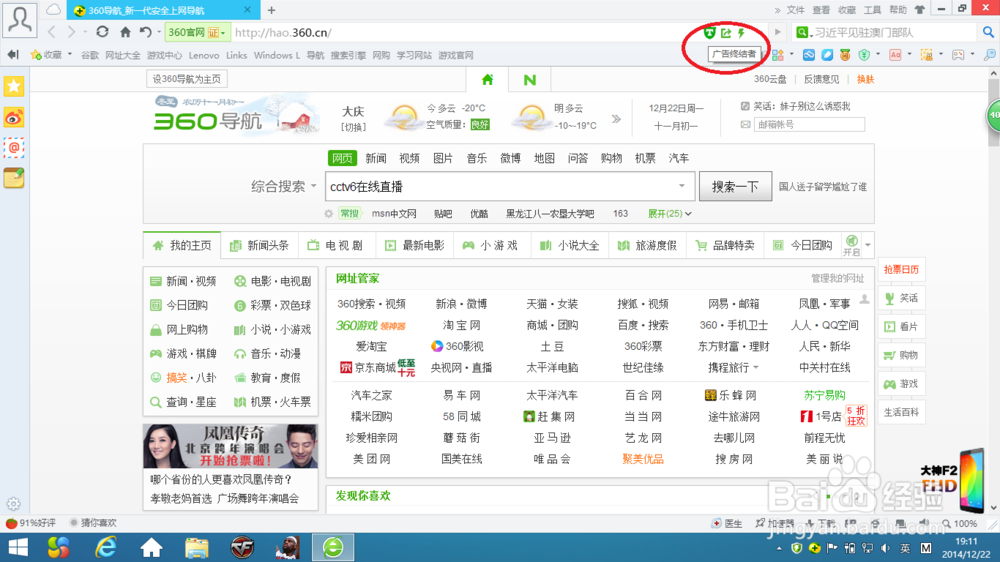The width and height of the screenshot is (1000, 562).
Task: Click the user profile avatar icon
Action: [x=20, y=19]
